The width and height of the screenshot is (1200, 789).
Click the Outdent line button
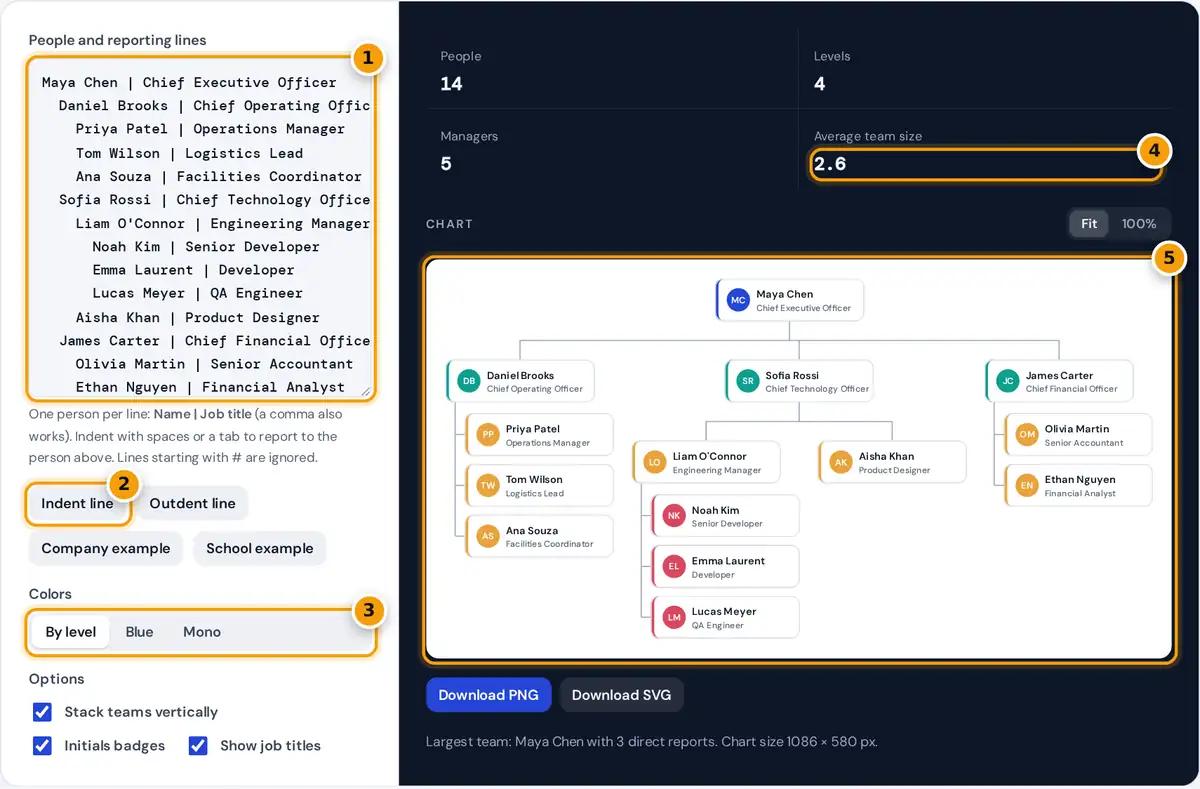[193, 503]
